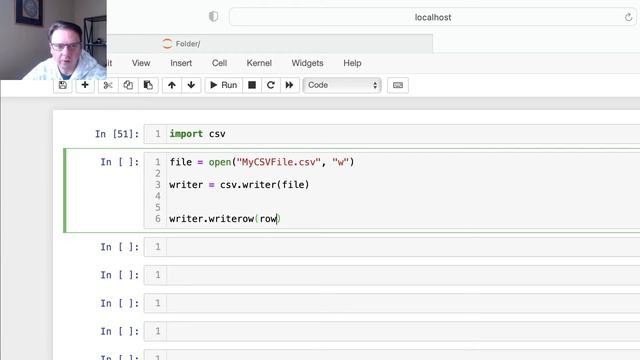
Task: Open the Cell menu
Action: [219, 63]
